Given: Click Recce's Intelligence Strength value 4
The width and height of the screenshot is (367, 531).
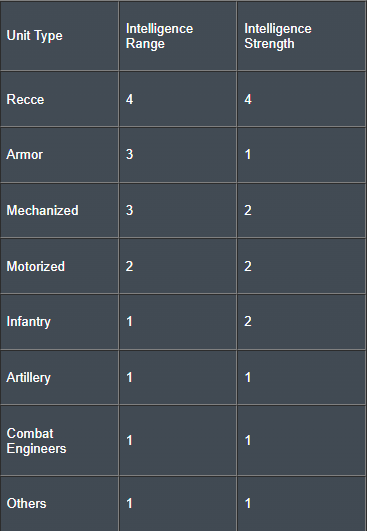Looking at the screenshot, I should (248, 99).
